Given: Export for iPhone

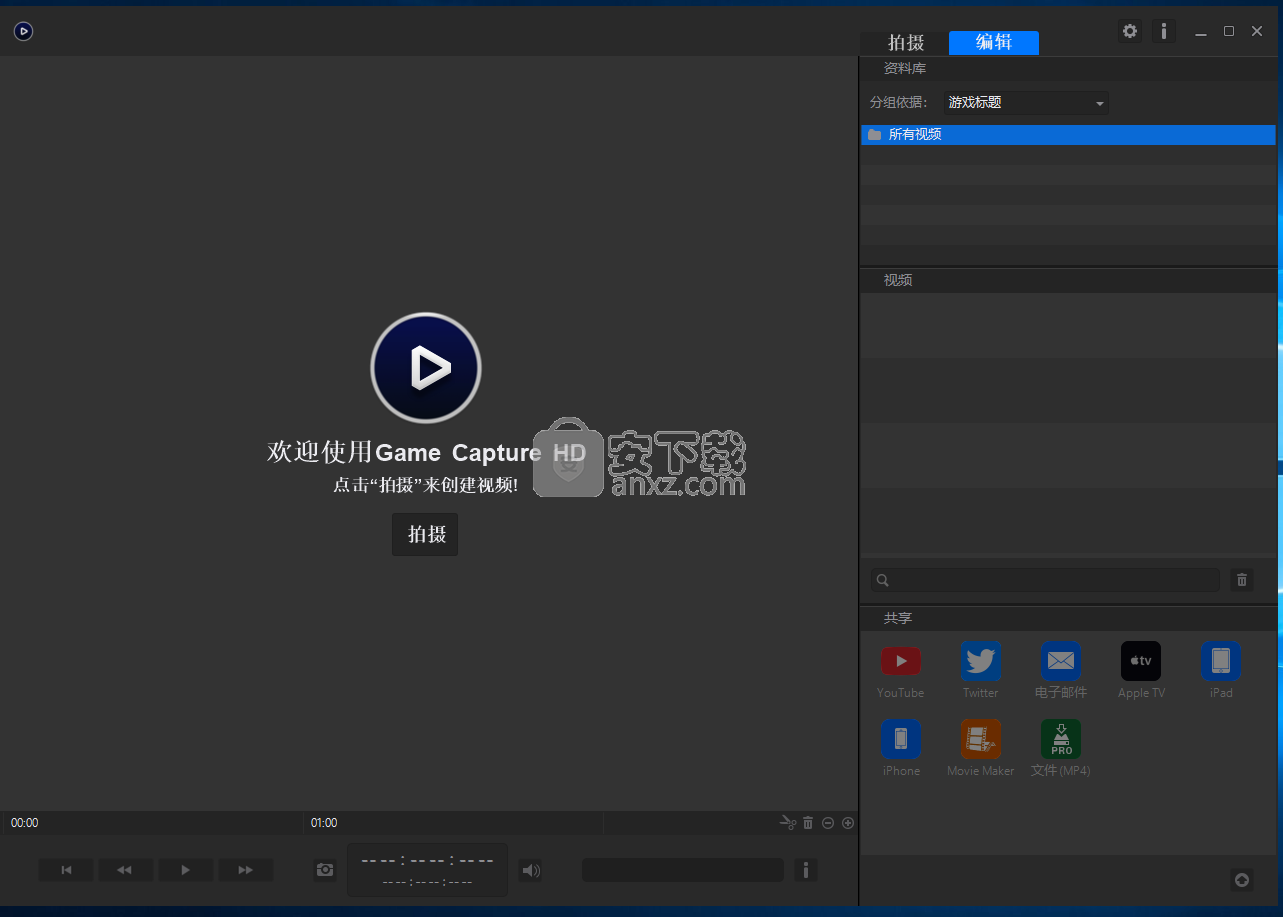Looking at the screenshot, I should point(901,739).
